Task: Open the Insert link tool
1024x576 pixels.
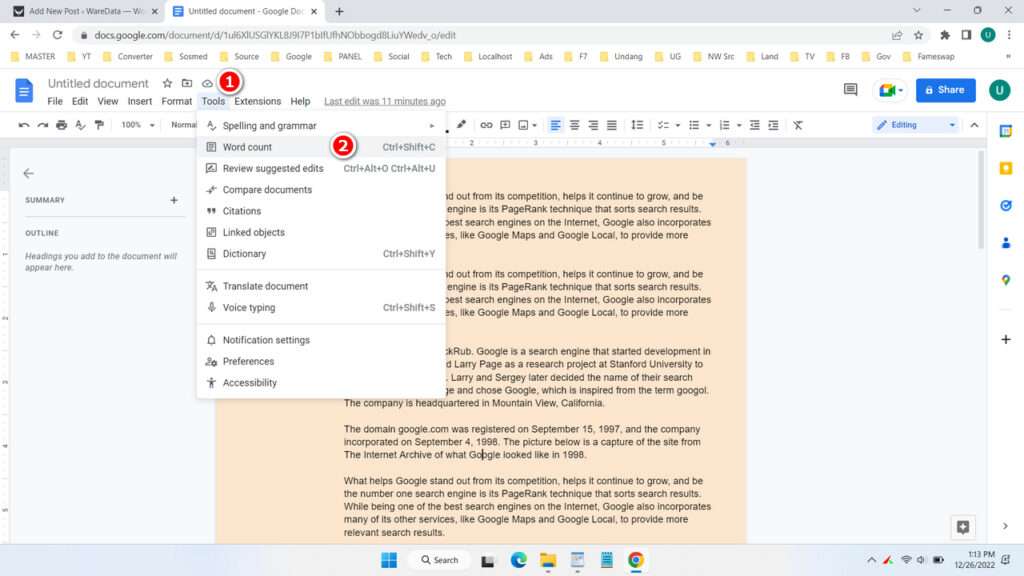Action: pos(488,125)
